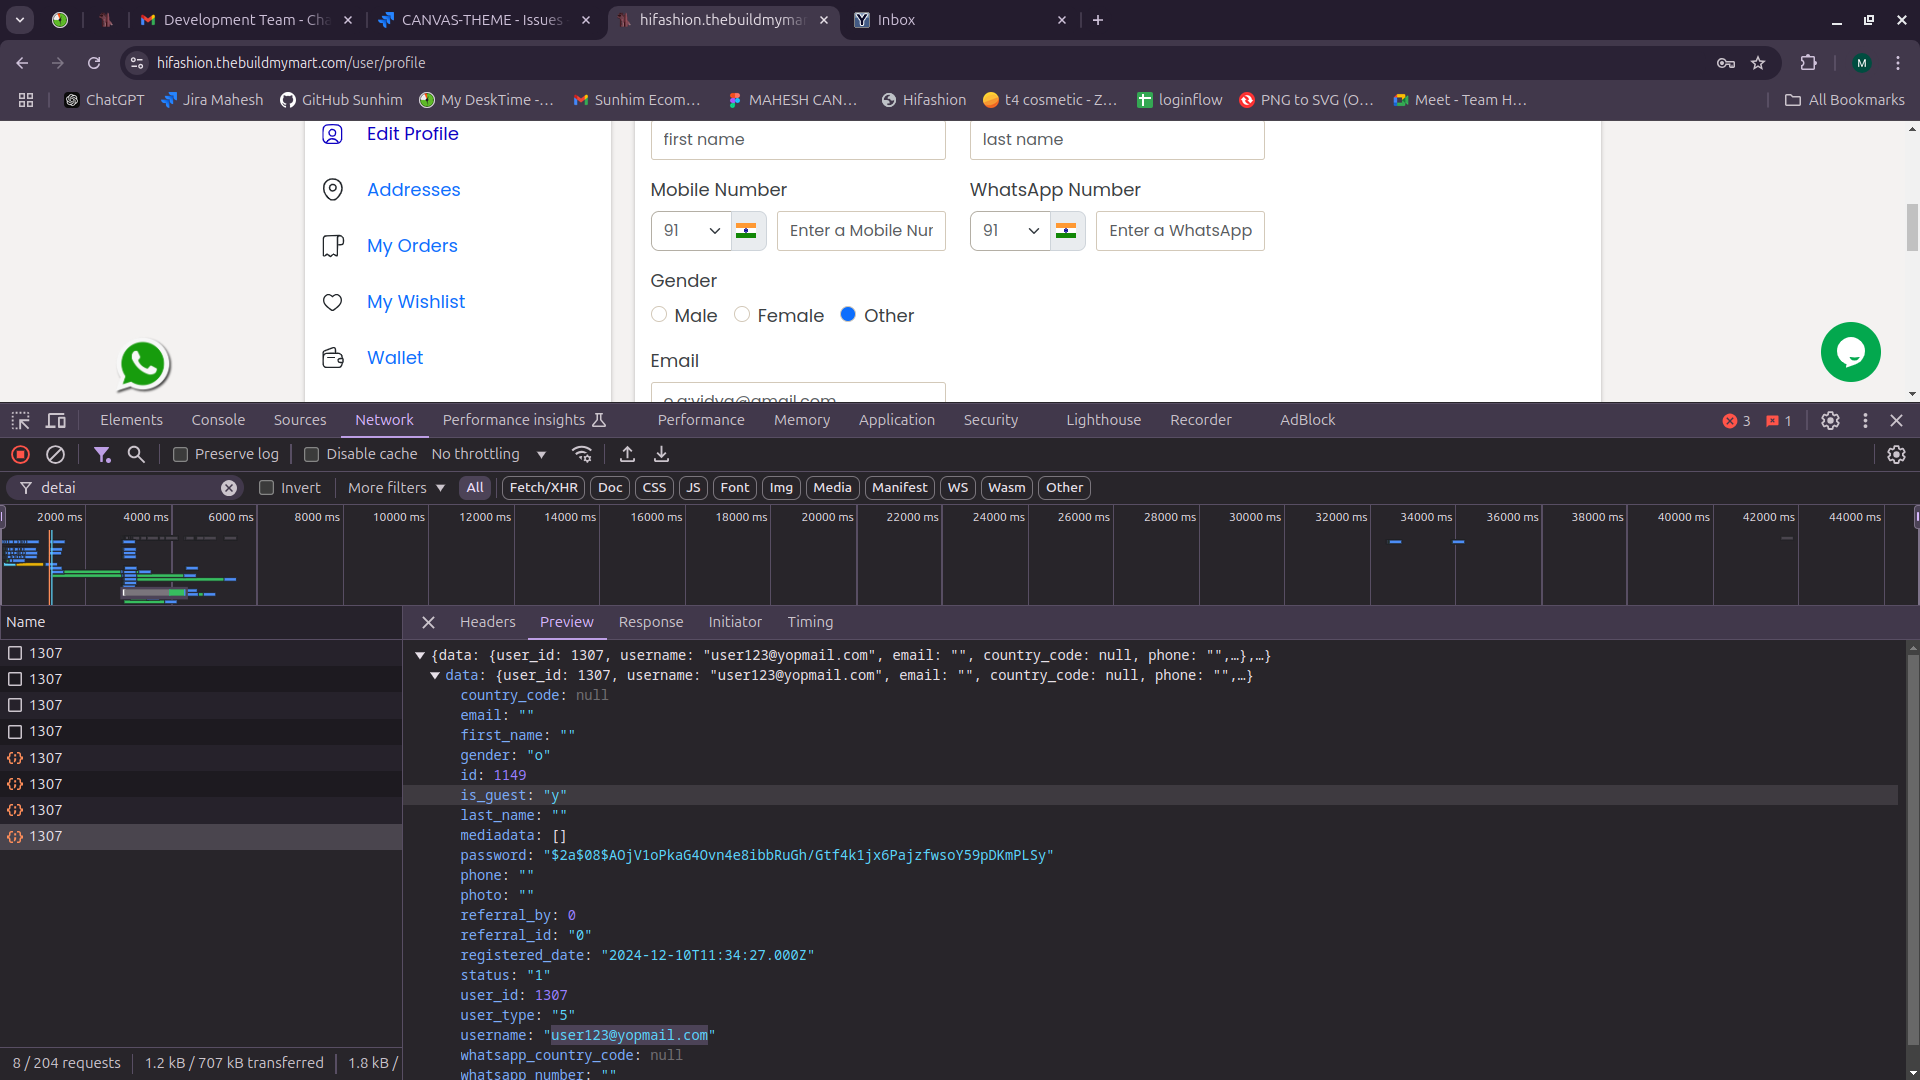The height and width of the screenshot is (1080, 1920).
Task: Collapse the data object node
Action: pyautogui.click(x=435, y=676)
